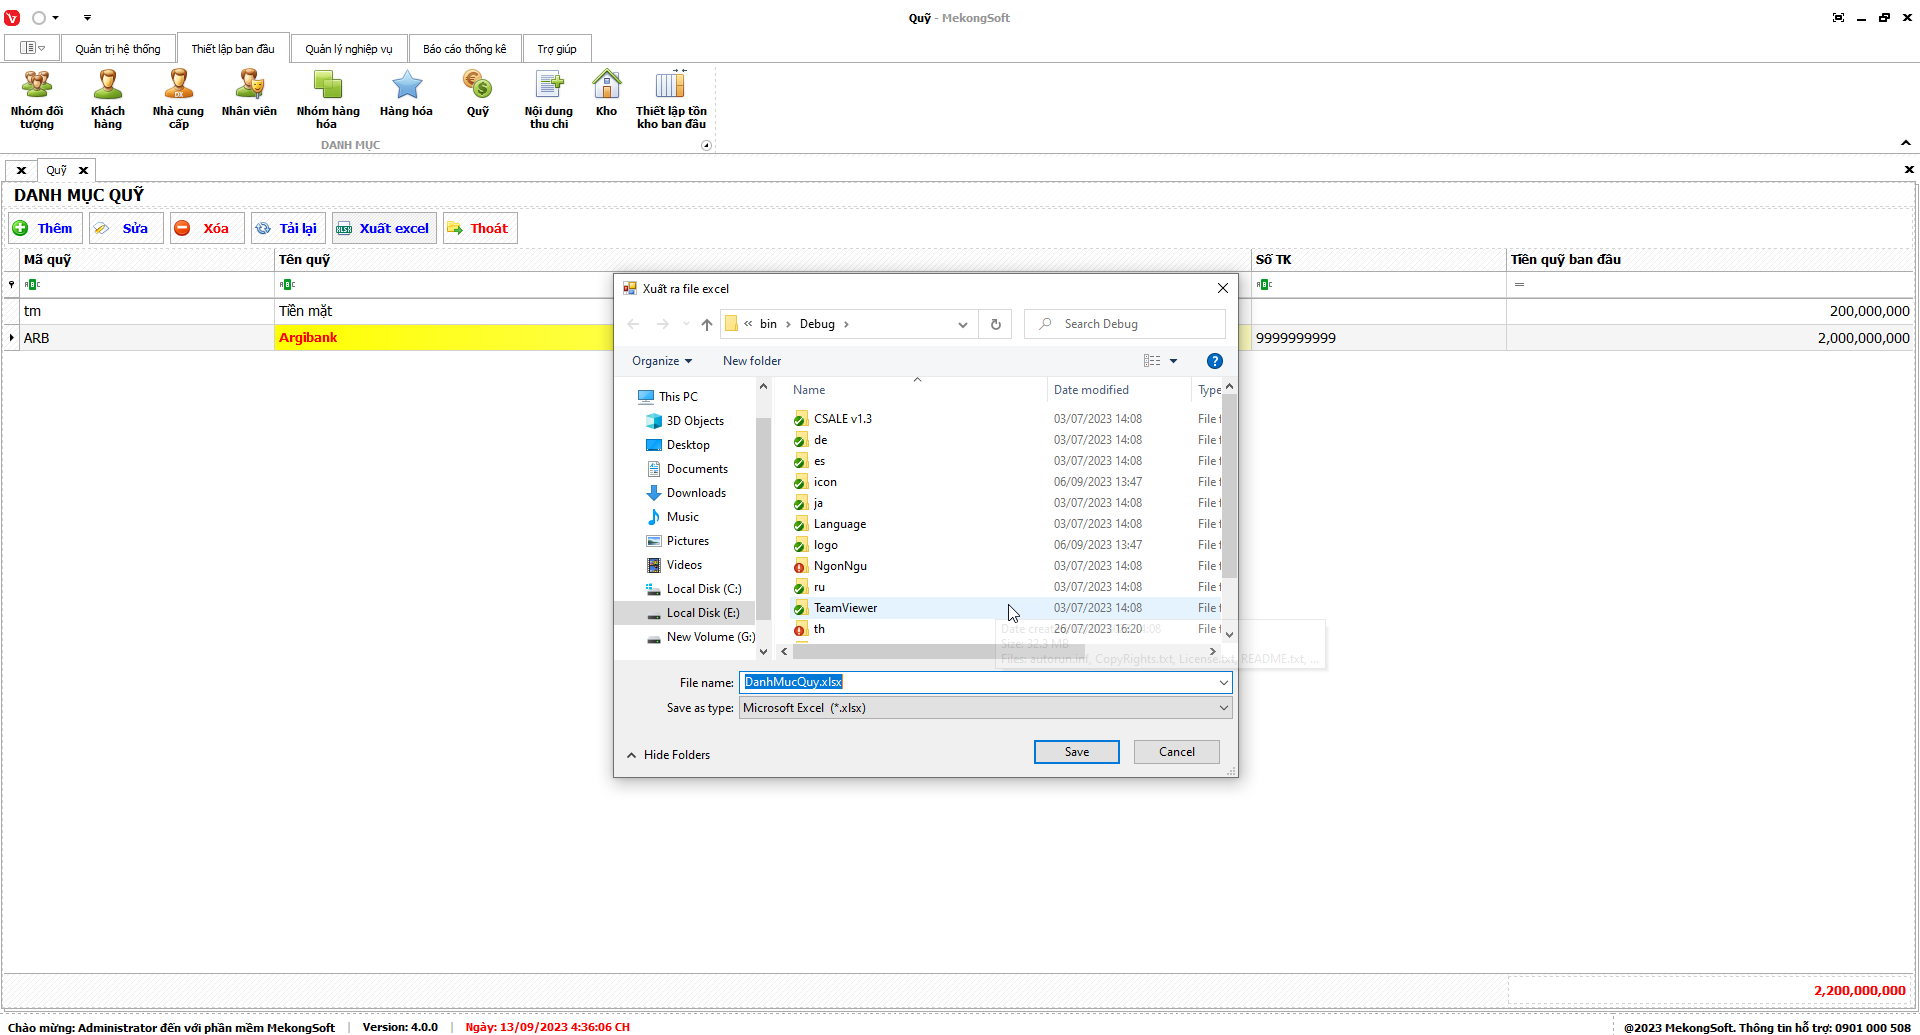The width and height of the screenshot is (1920, 1035).
Task: Open Nhà cung cấp supplier catalog
Action: click(x=178, y=100)
